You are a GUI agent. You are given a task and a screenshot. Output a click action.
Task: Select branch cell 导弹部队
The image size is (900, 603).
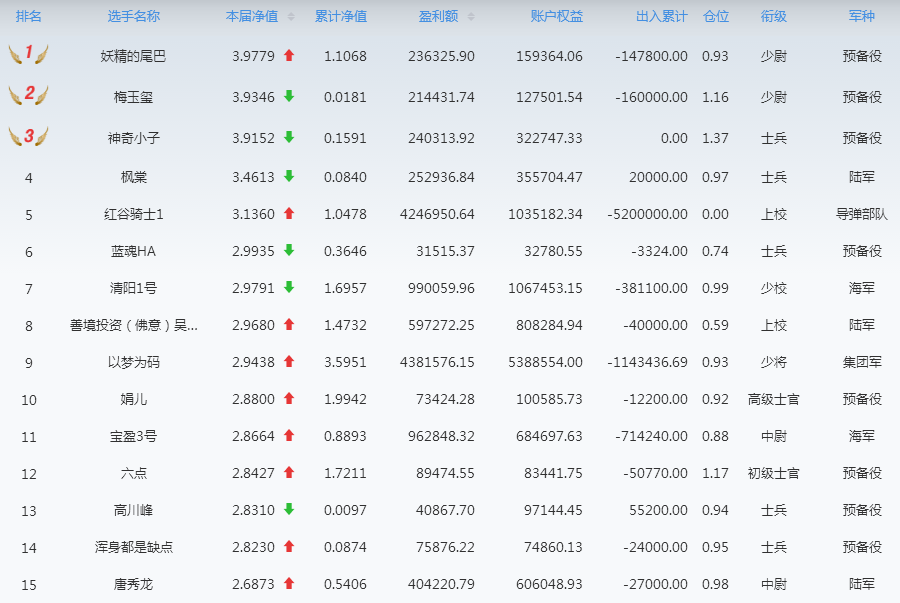point(862,215)
